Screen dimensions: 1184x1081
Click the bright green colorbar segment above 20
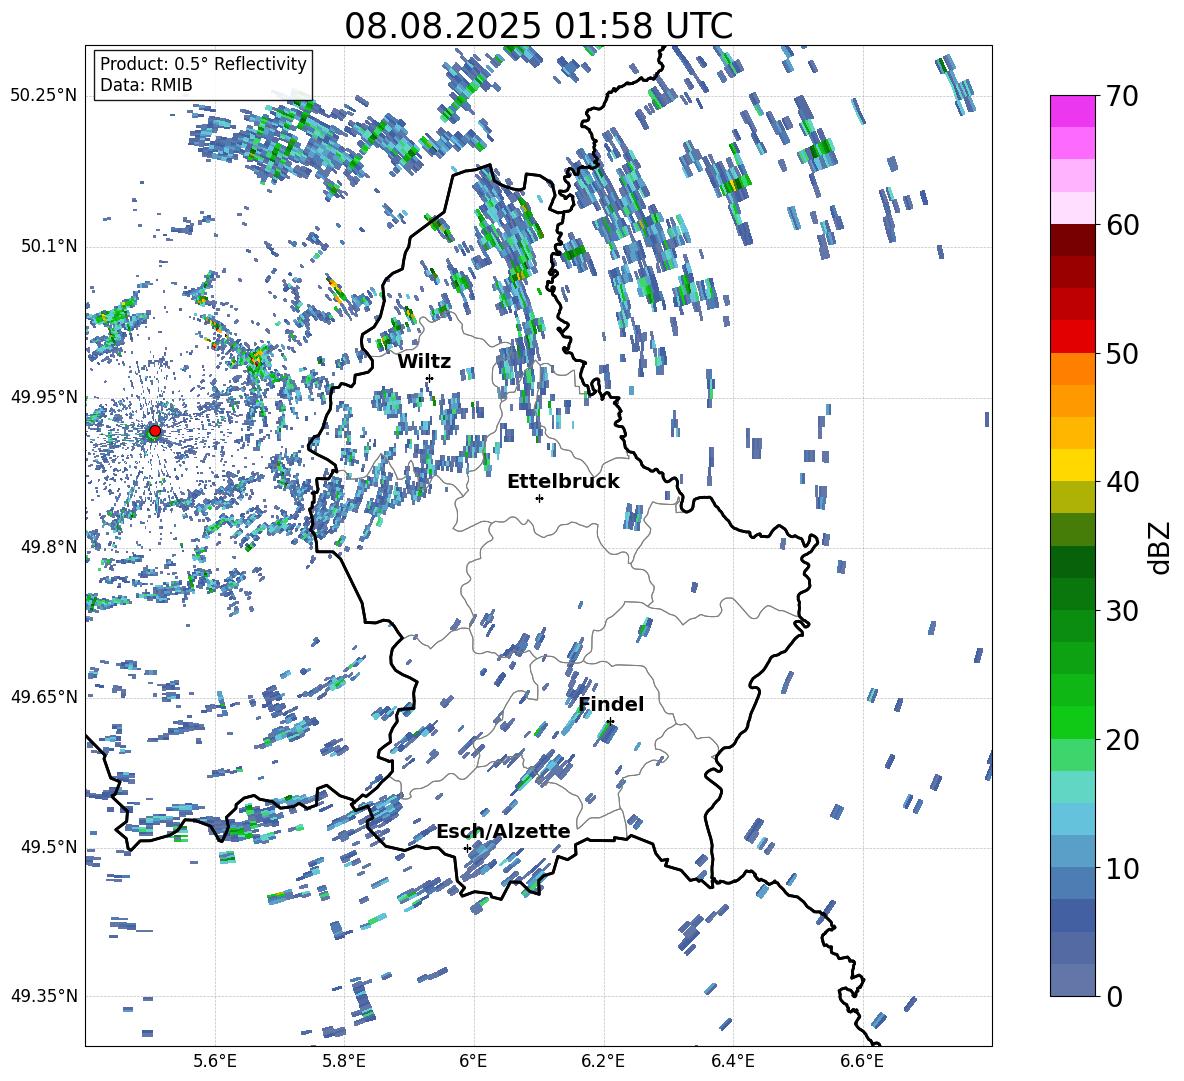1072,722
